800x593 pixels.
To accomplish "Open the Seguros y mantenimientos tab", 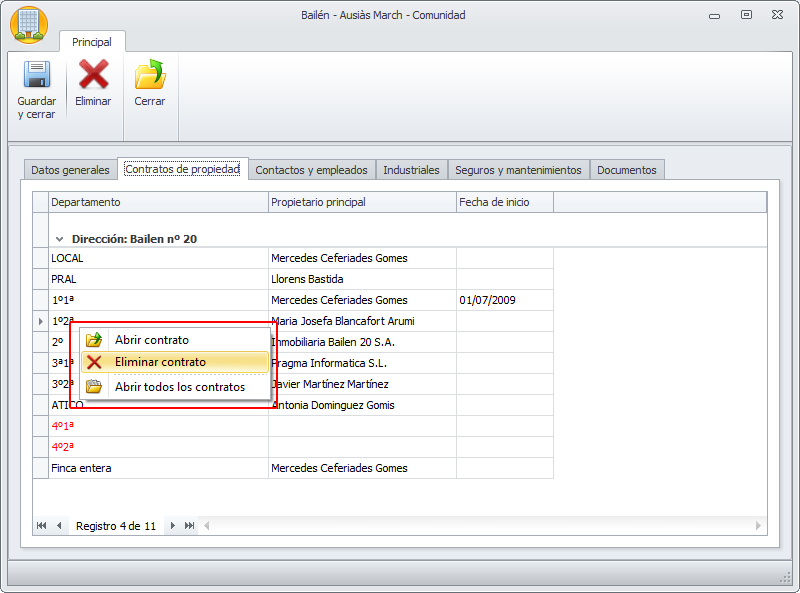I will pyautogui.click(x=518, y=170).
